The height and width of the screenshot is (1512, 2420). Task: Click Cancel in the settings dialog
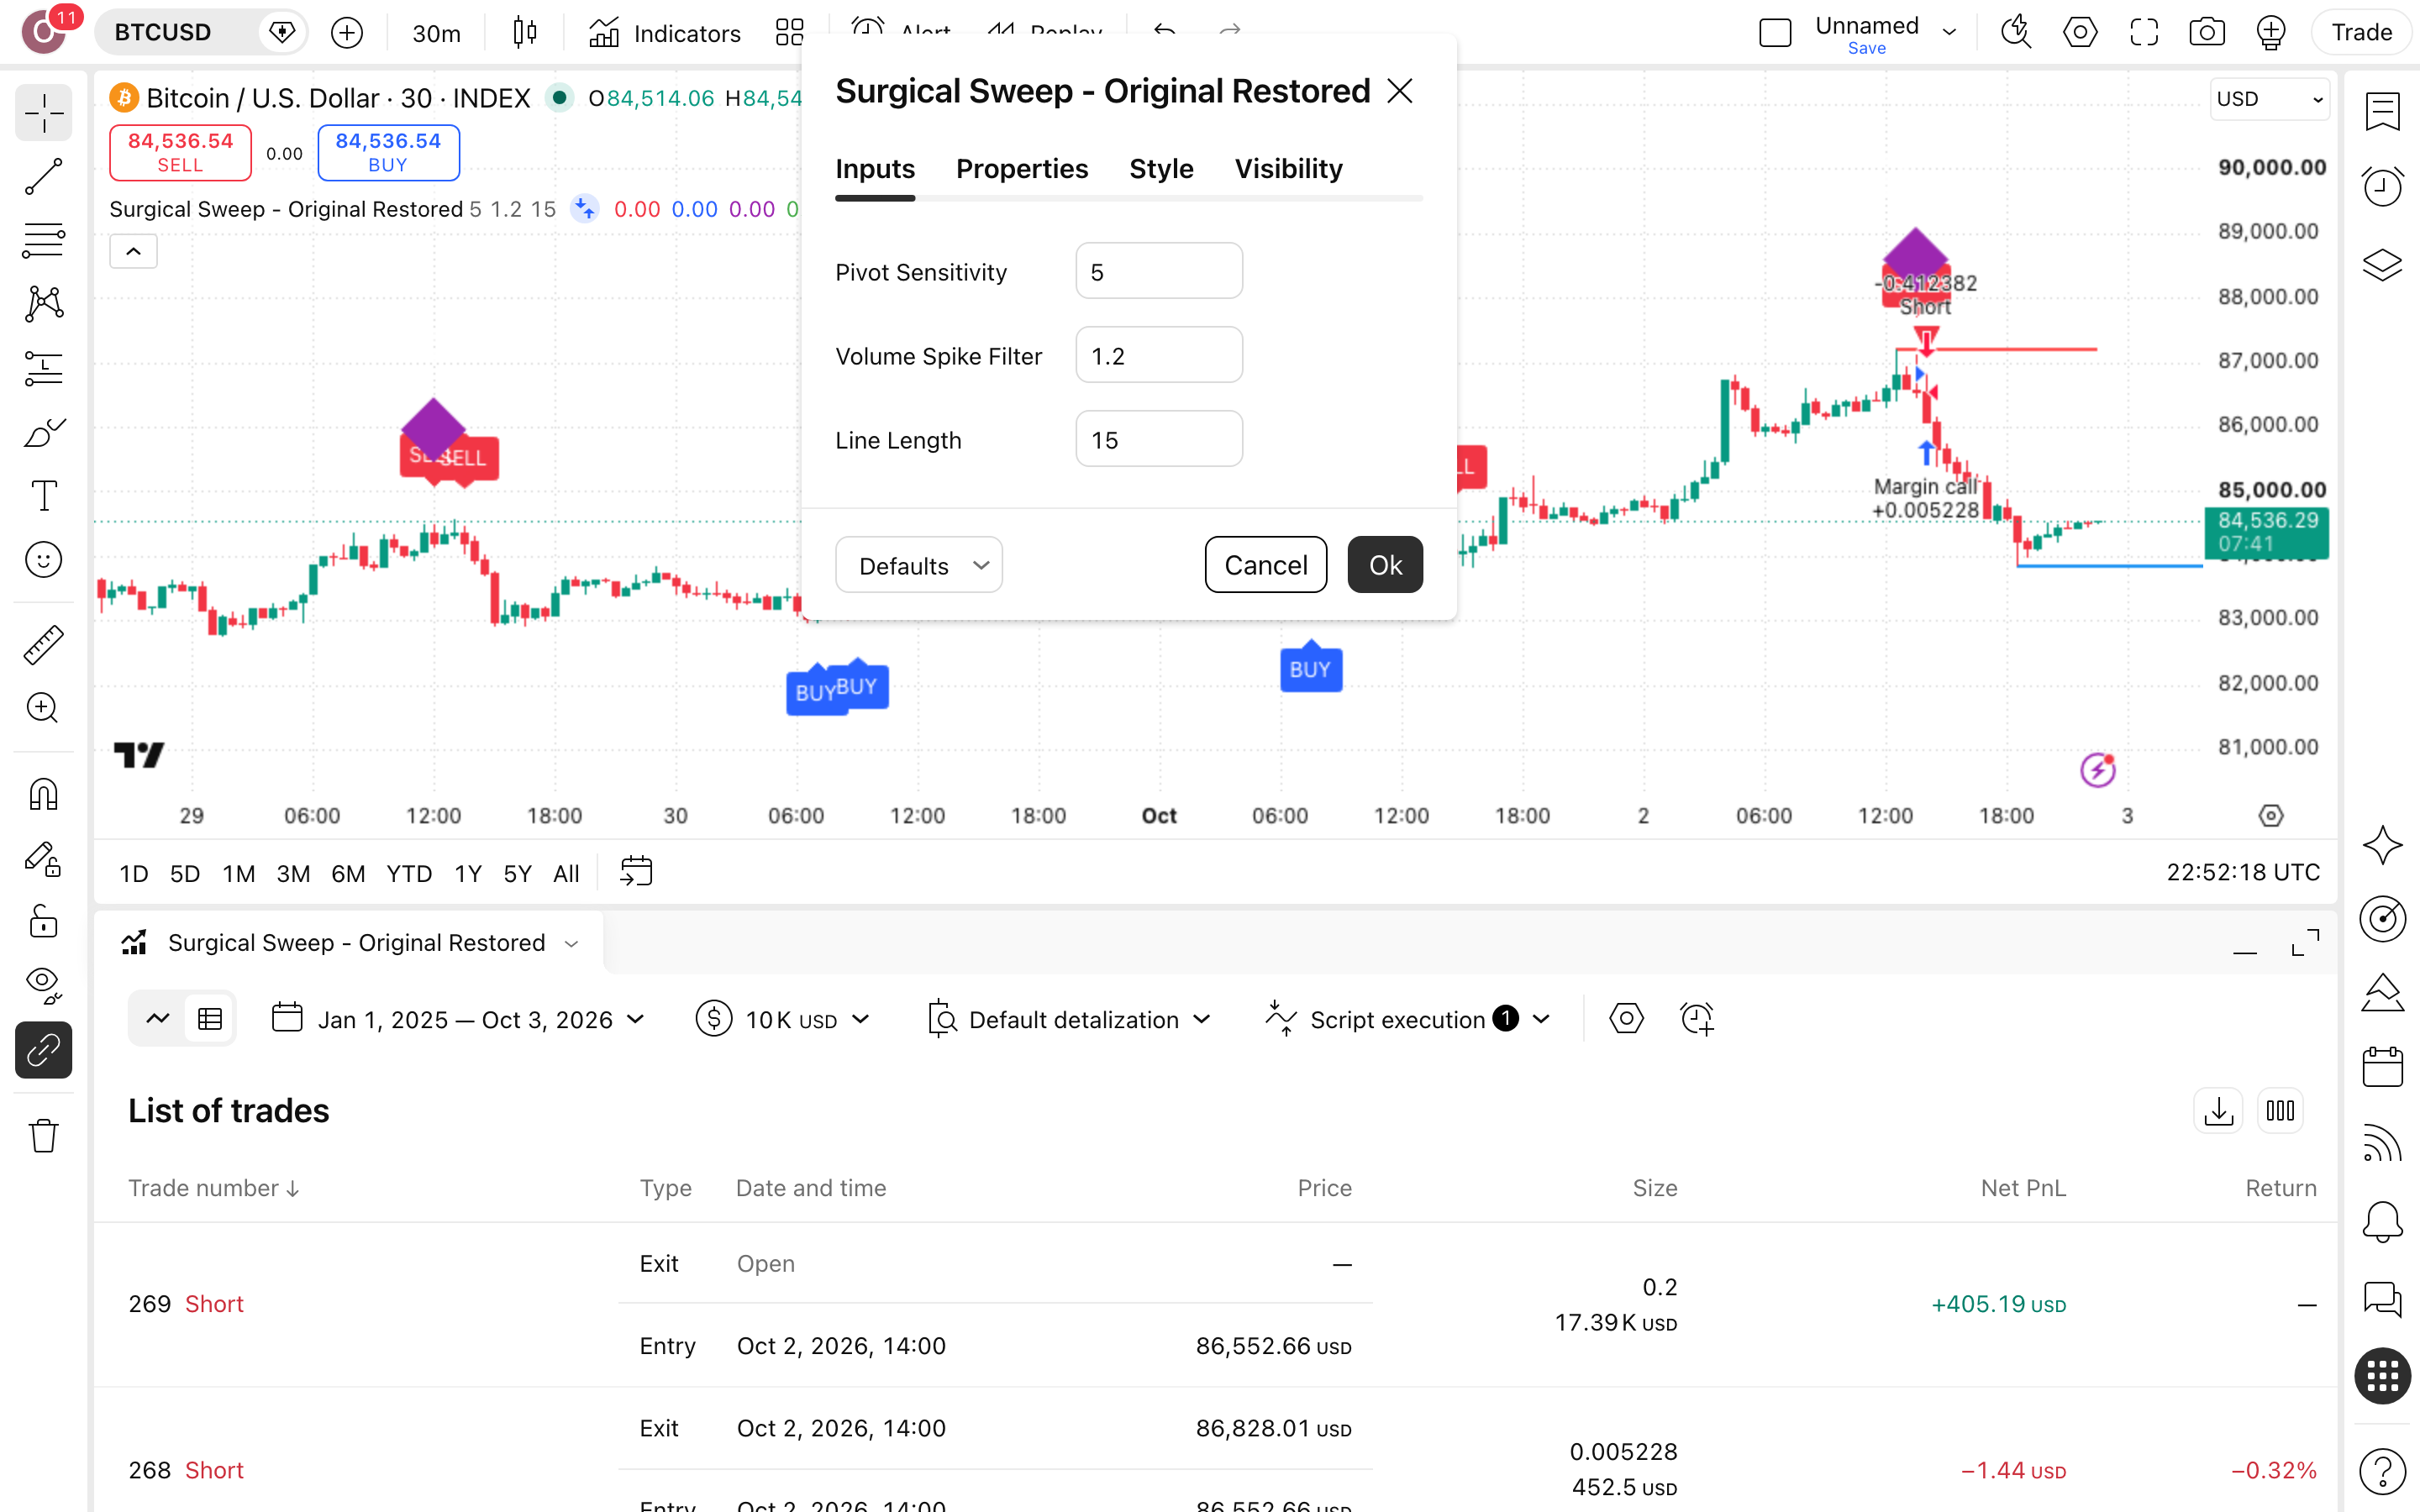(1265, 565)
